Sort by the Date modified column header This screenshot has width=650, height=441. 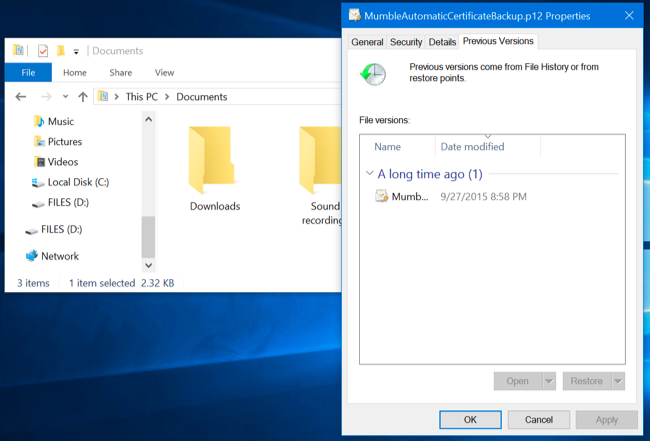tap(488, 146)
